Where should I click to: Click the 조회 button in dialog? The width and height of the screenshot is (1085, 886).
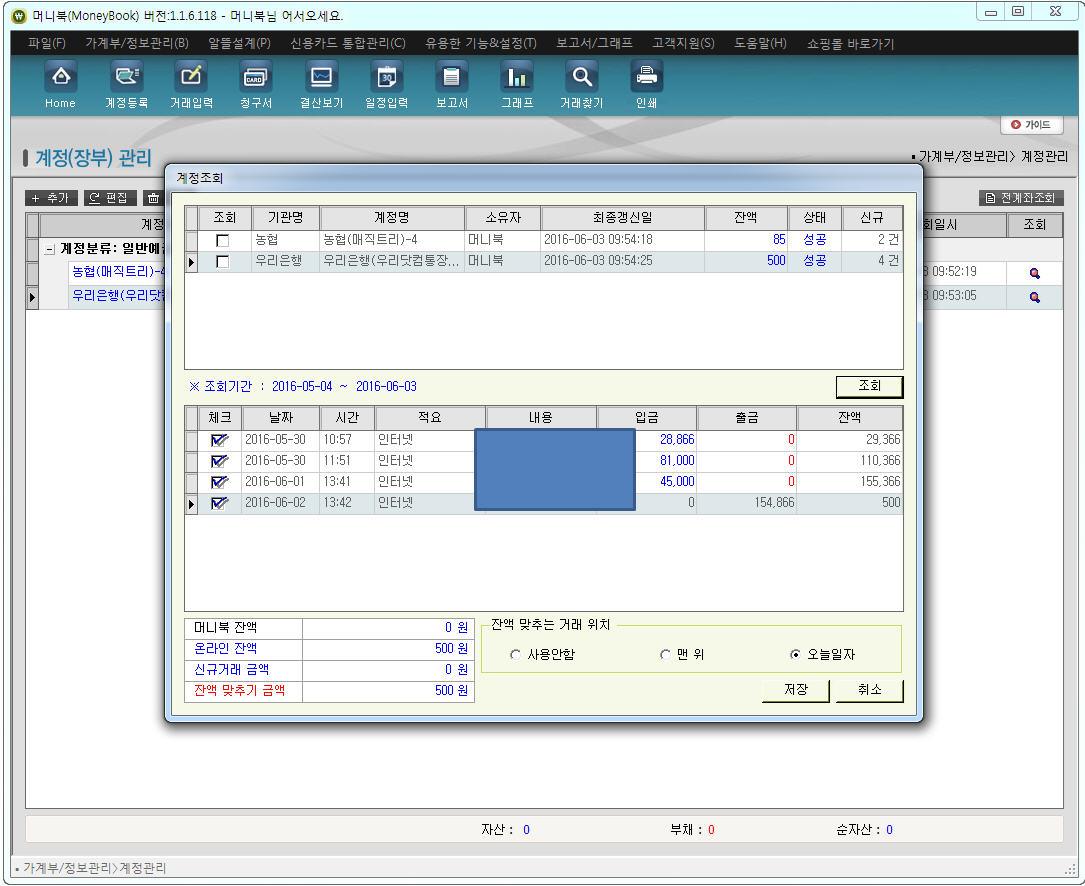coord(869,386)
